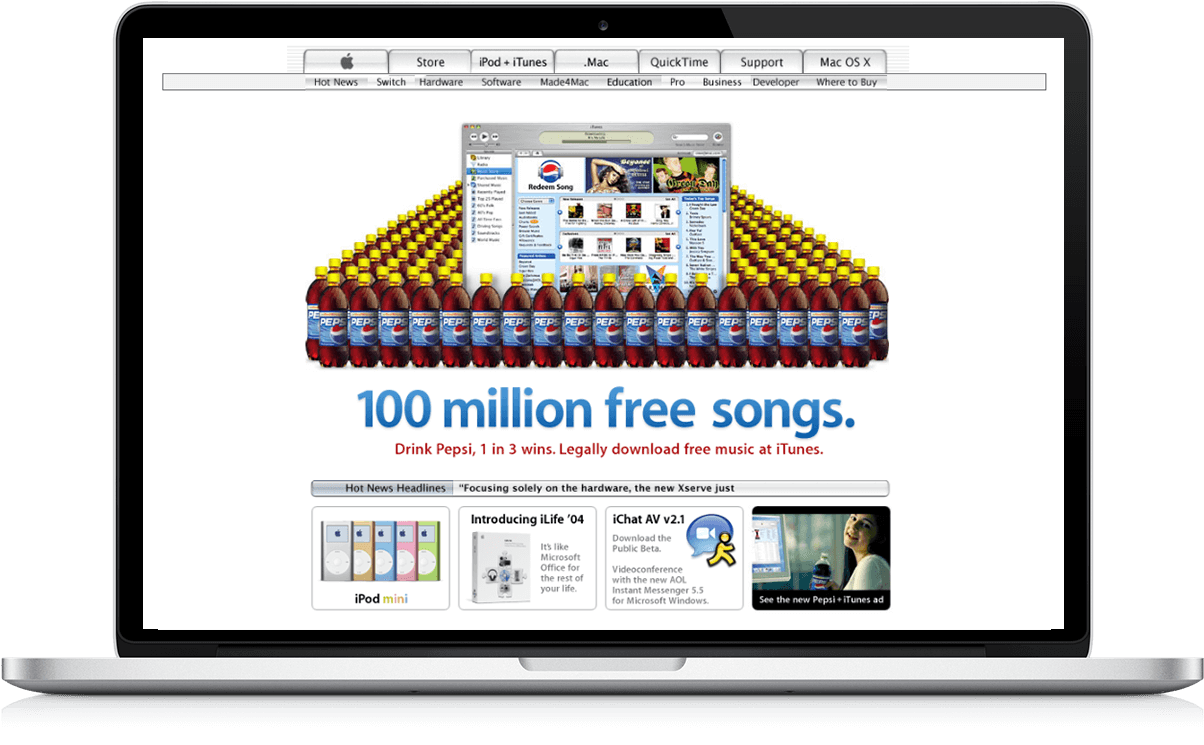
Task: Open "See the new Pepsi + iTunes ad"
Action: pyautogui.click(x=821, y=600)
